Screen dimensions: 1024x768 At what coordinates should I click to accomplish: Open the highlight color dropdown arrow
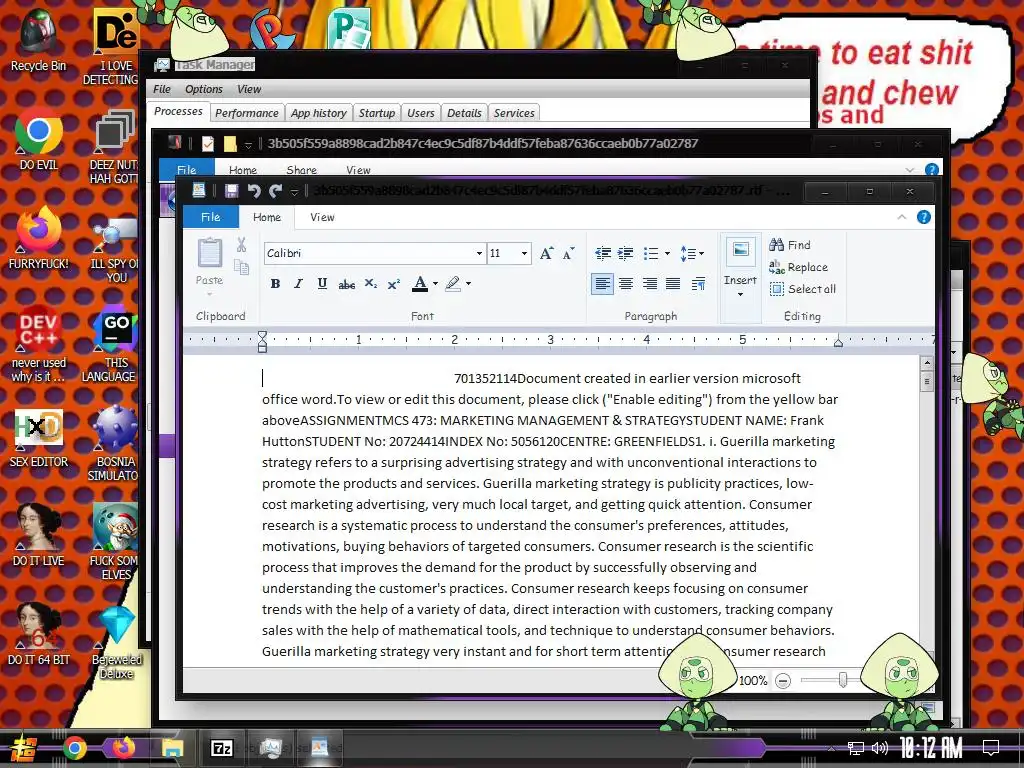[468, 283]
